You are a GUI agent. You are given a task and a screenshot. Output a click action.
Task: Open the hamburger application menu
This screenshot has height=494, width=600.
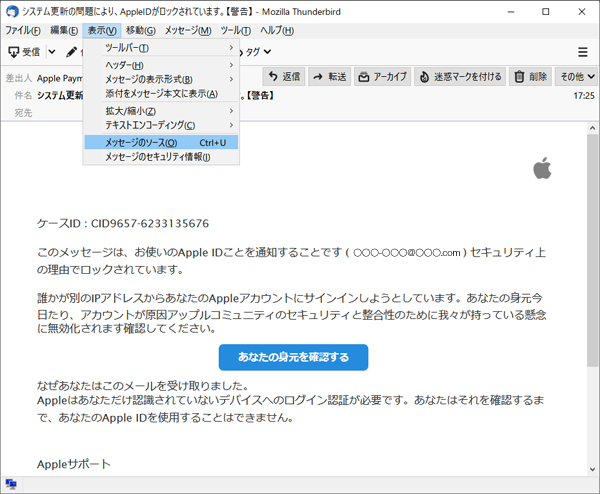[x=583, y=52]
